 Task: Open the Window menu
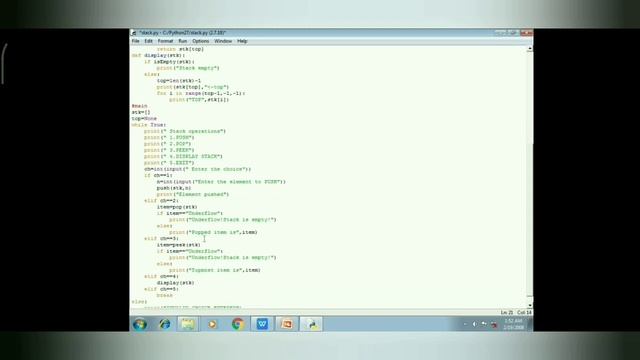click(x=223, y=41)
